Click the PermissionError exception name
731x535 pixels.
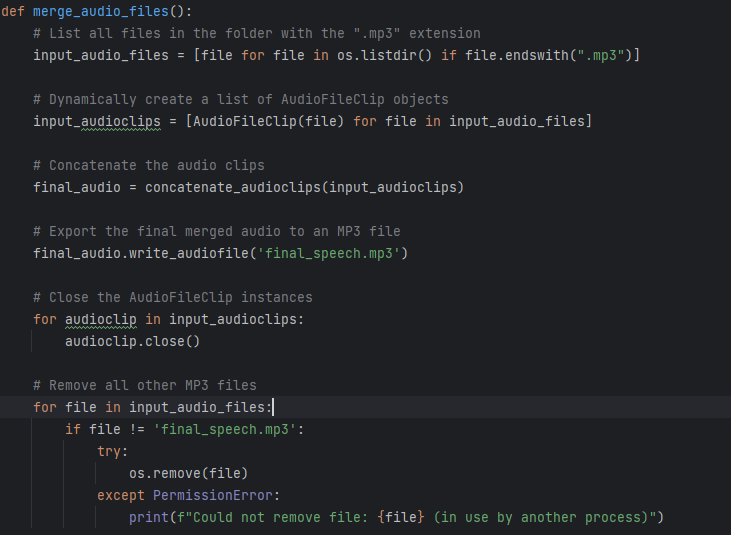(216, 495)
